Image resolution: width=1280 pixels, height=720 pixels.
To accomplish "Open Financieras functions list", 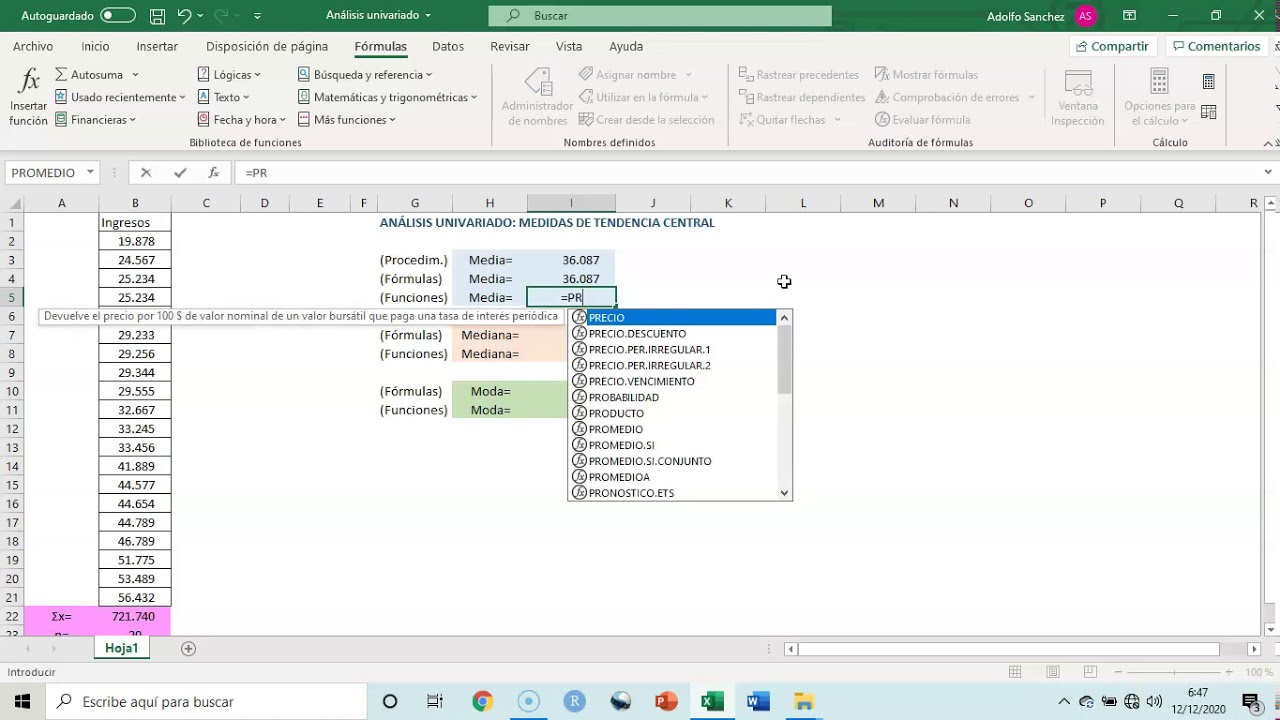I will (x=95, y=120).
